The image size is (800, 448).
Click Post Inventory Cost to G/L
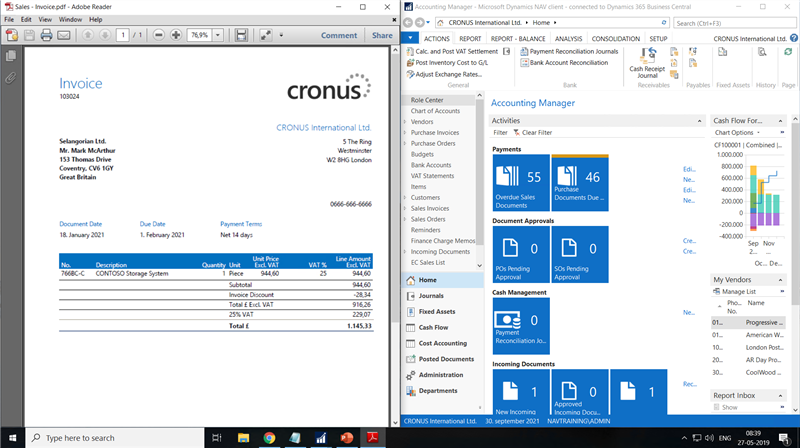point(447,63)
